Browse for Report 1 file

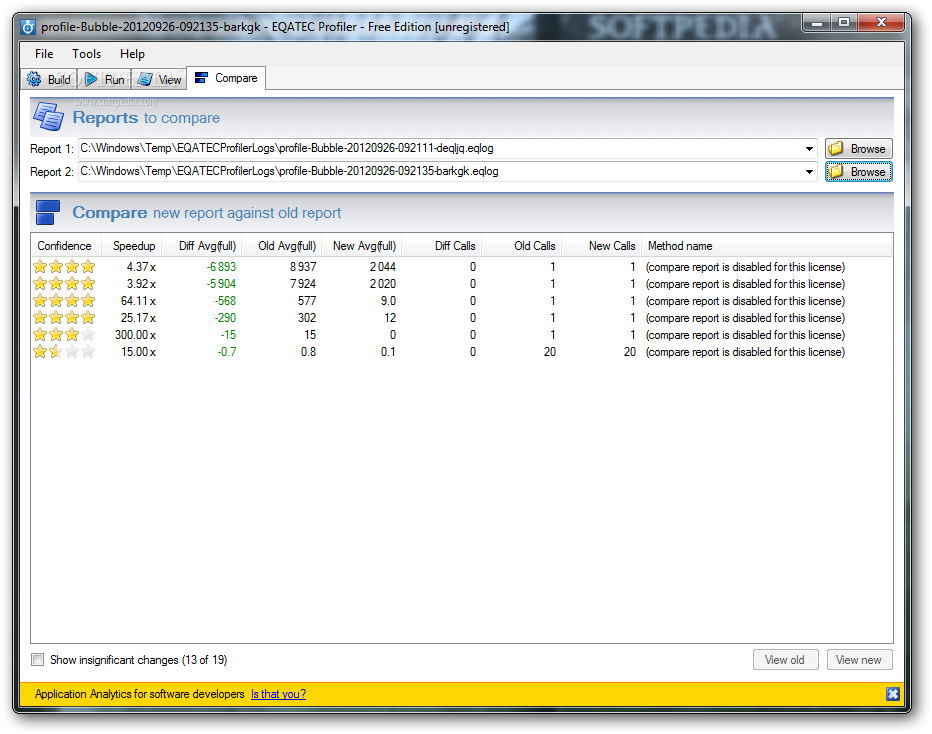858,149
